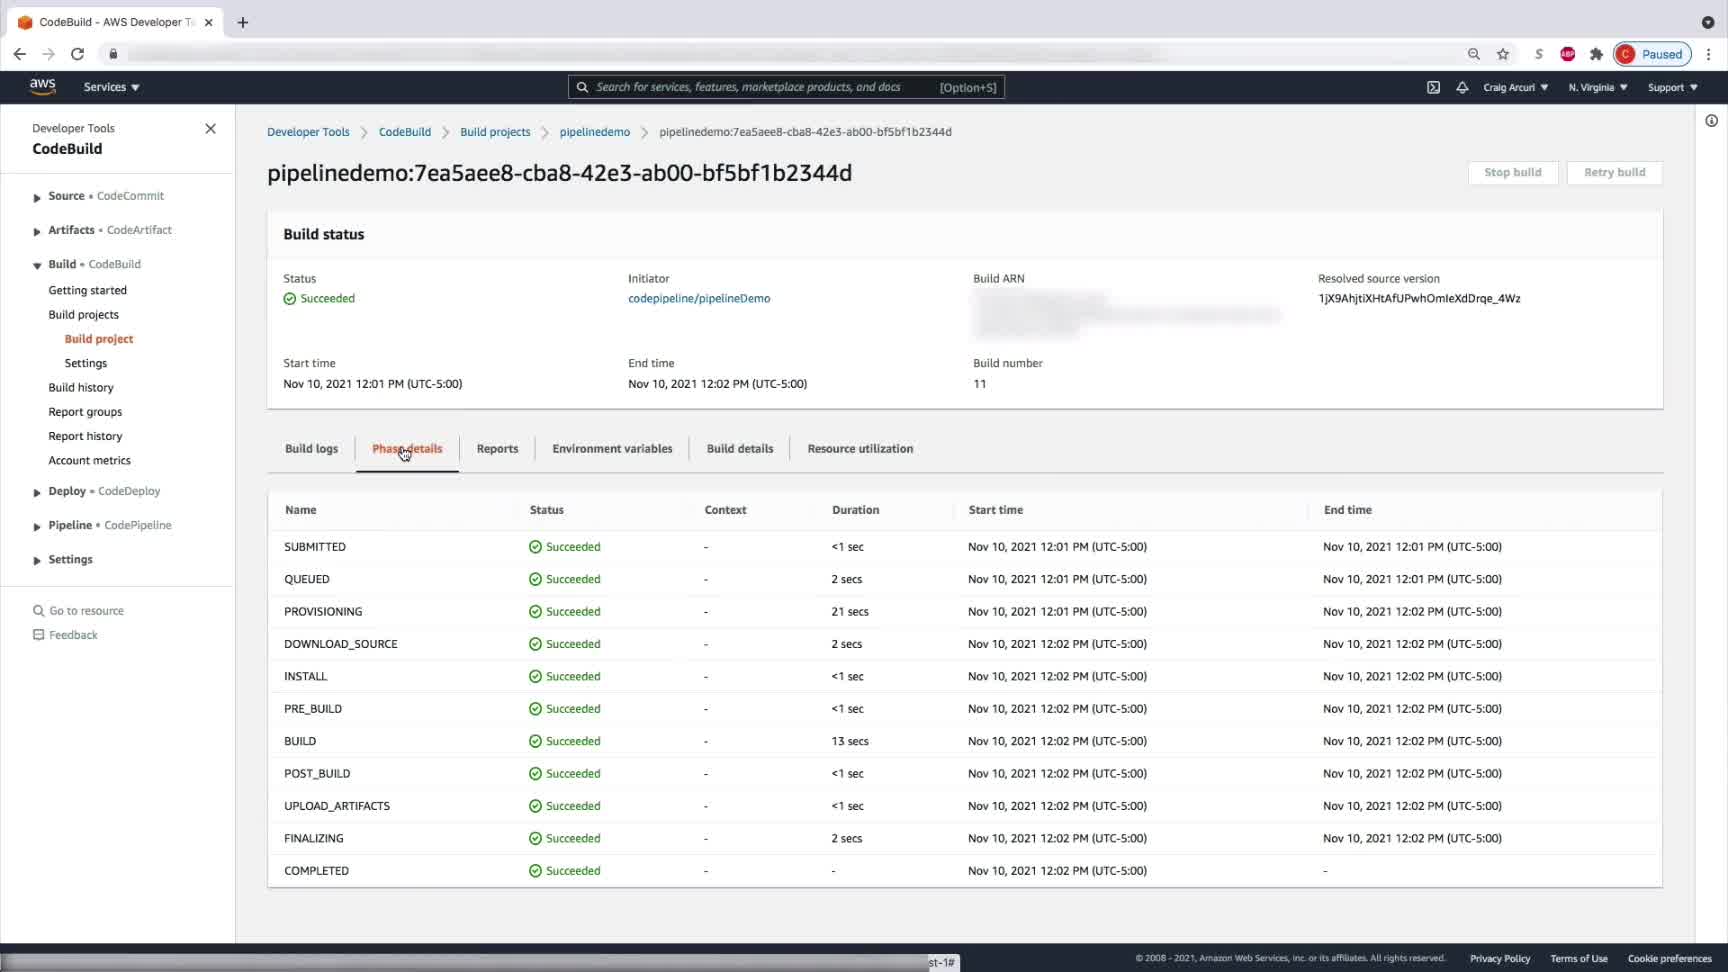
Task: Open Account metrics in the sidebar
Action: (x=90, y=461)
